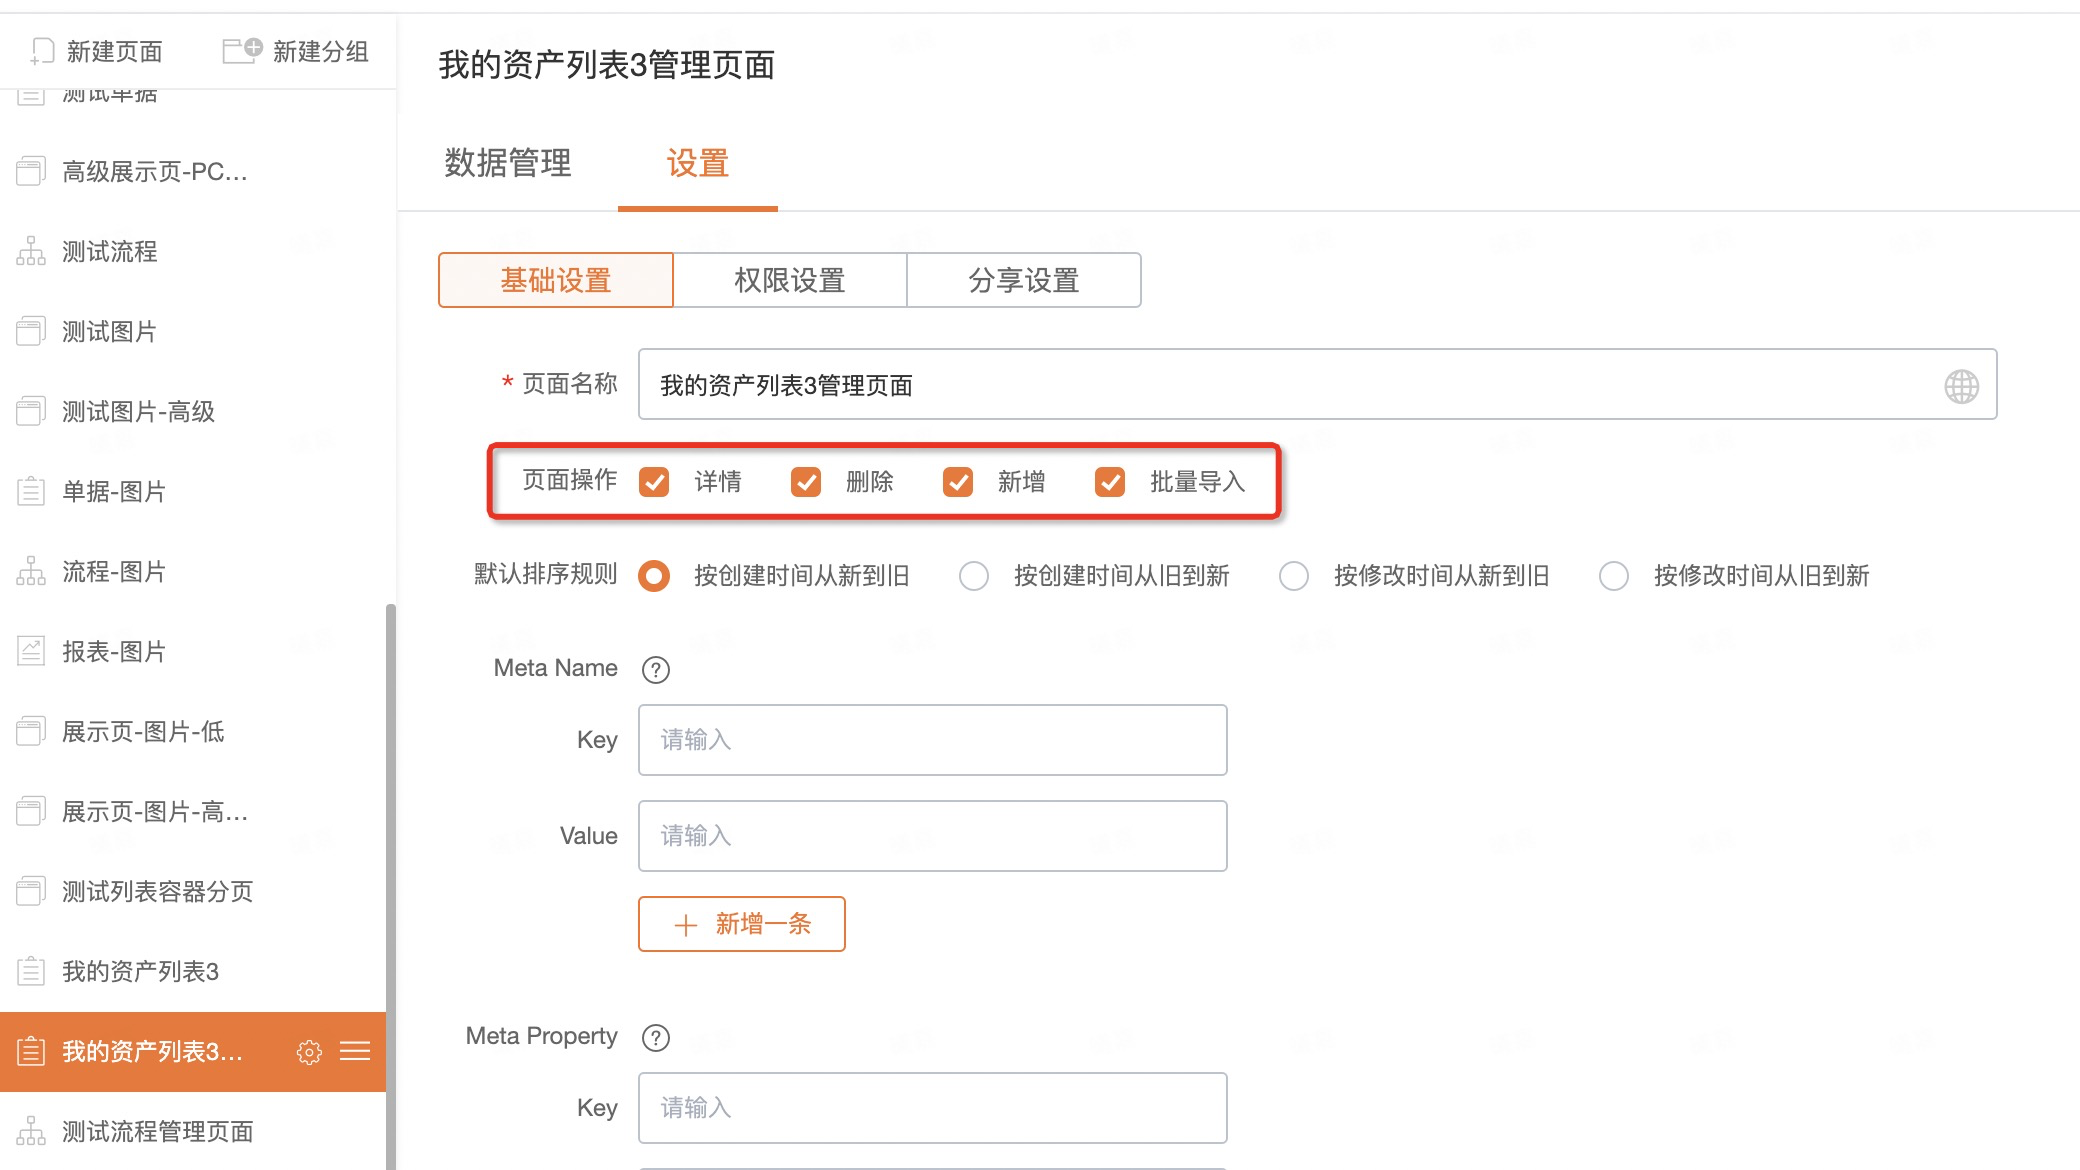Click the 新建页面 new page icon
This screenshot has height=1170, width=2080.
pyautogui.click(x=42, y=51)
